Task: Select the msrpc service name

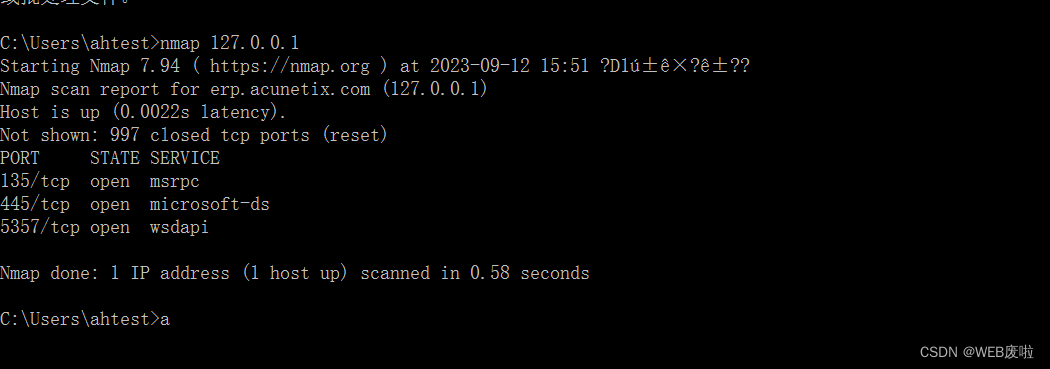Action: [x=175, y=181]
